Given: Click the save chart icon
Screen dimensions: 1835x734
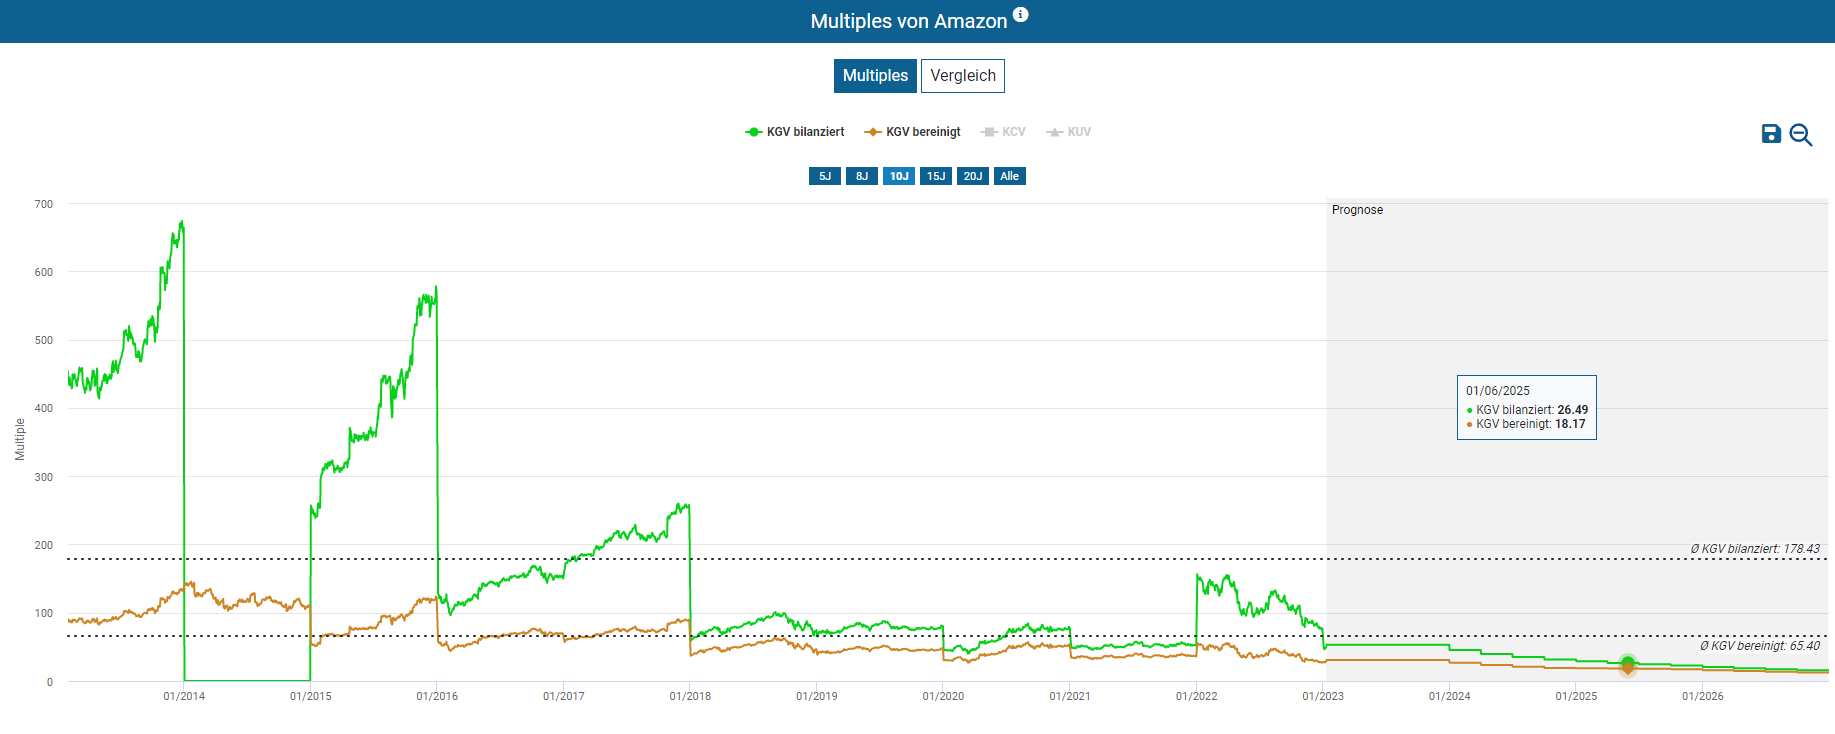Looking at the screenshot, I should [1771, 134].
